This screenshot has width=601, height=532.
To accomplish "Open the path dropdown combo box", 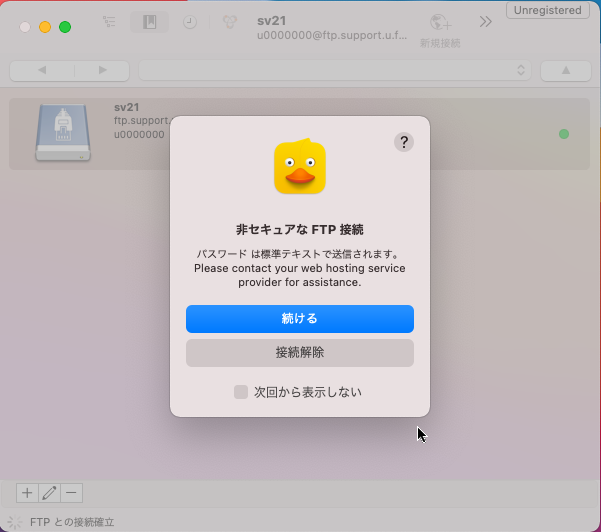I will coord(335,70).
